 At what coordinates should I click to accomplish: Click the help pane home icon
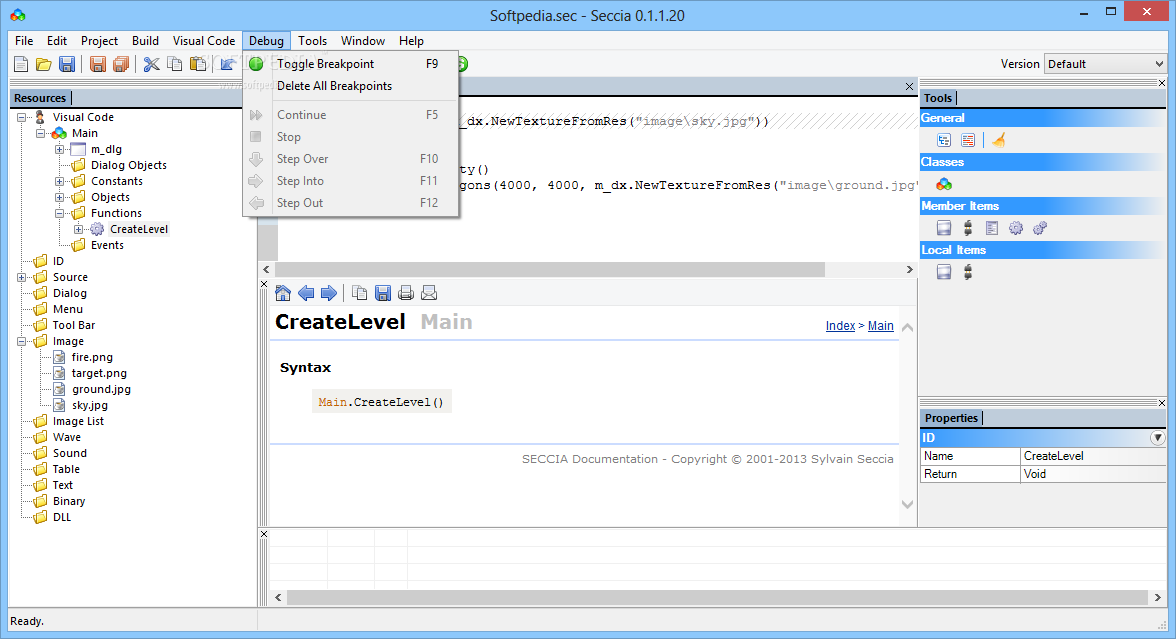283,293
